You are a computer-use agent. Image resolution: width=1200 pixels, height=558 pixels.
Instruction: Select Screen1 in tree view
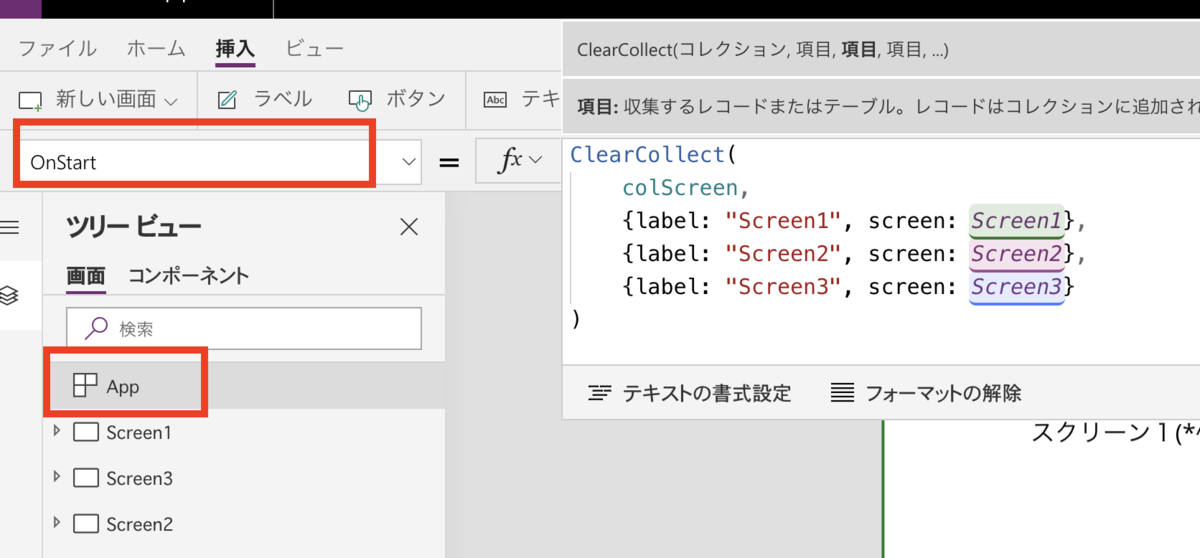[139, 433]
